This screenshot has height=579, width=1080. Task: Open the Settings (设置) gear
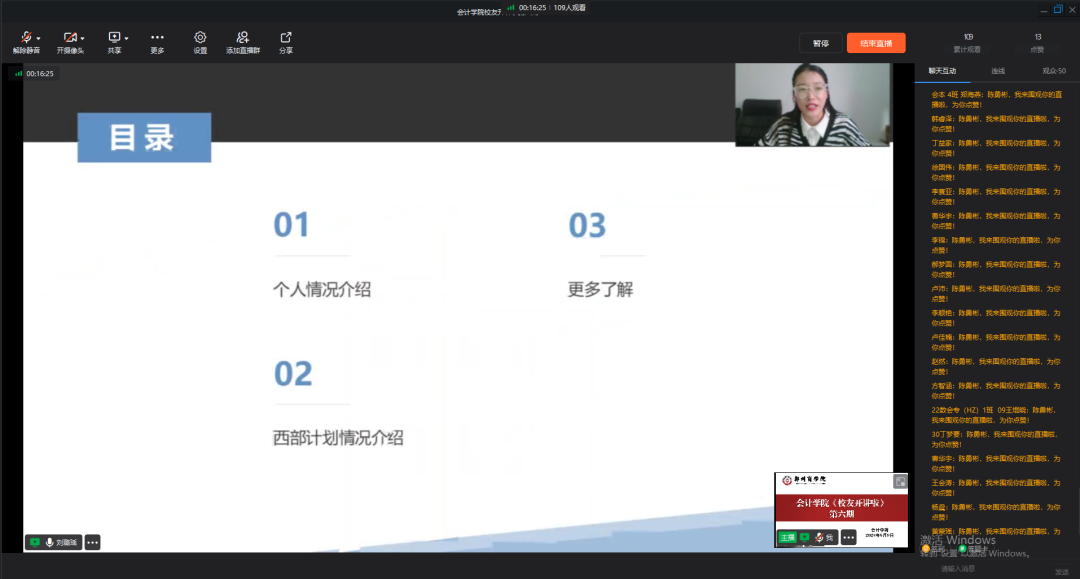pos(200,38)
